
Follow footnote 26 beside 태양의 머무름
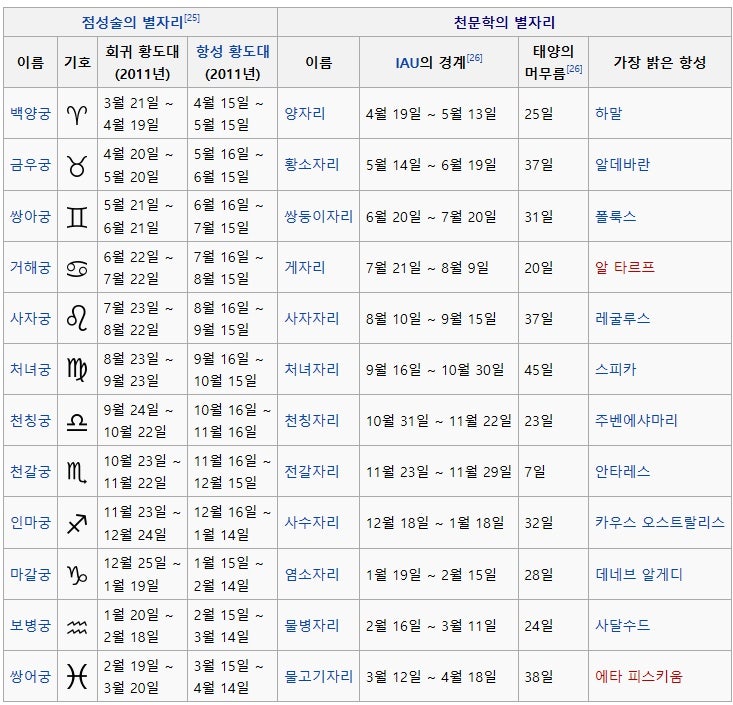coord(574,69)
